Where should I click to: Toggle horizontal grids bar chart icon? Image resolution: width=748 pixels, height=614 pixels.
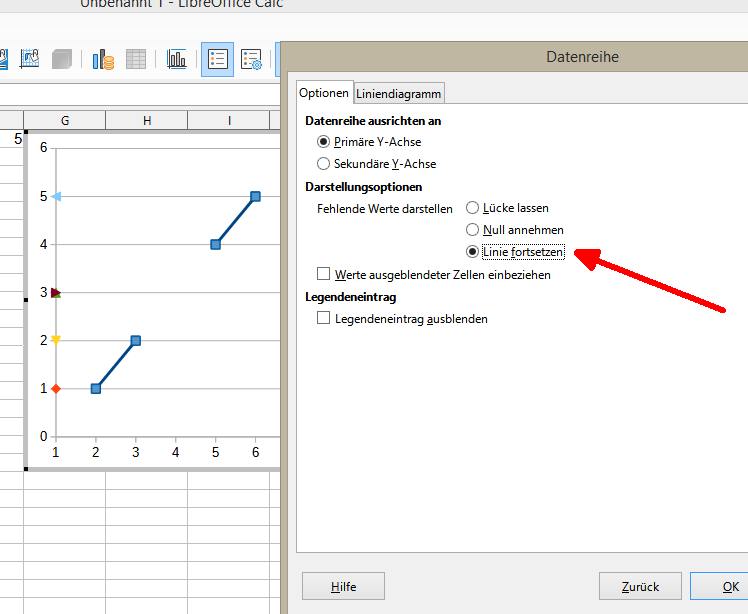(x=177, y=59)
